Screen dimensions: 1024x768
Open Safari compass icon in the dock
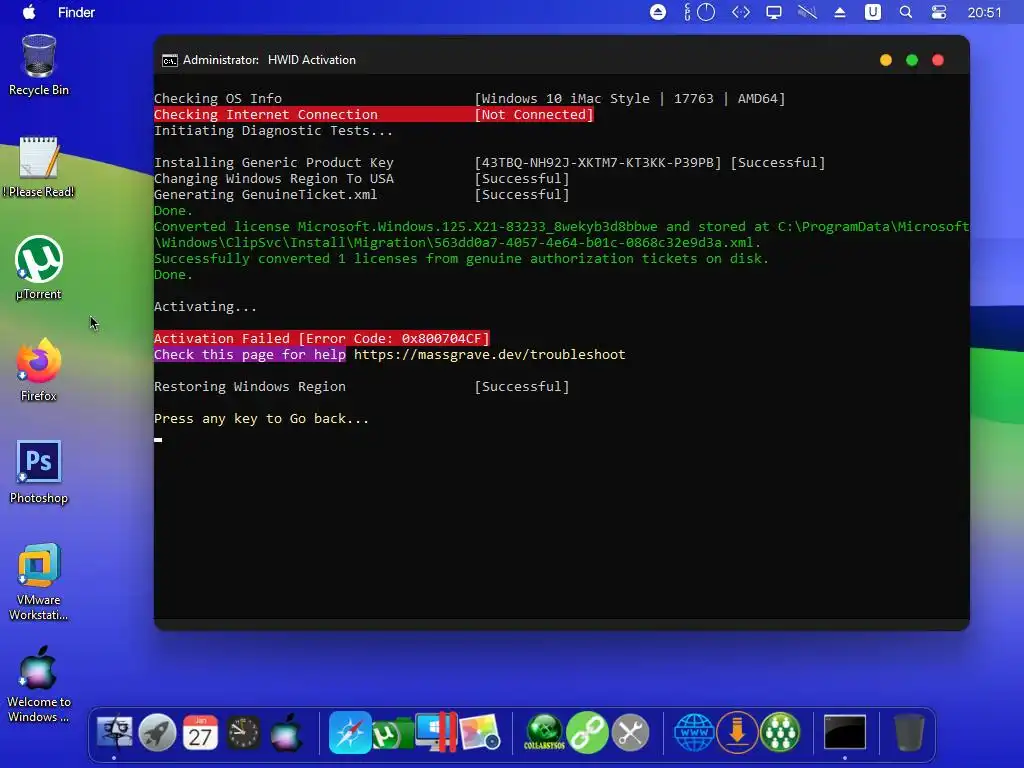pyautogui.click(x=350, y=733)
